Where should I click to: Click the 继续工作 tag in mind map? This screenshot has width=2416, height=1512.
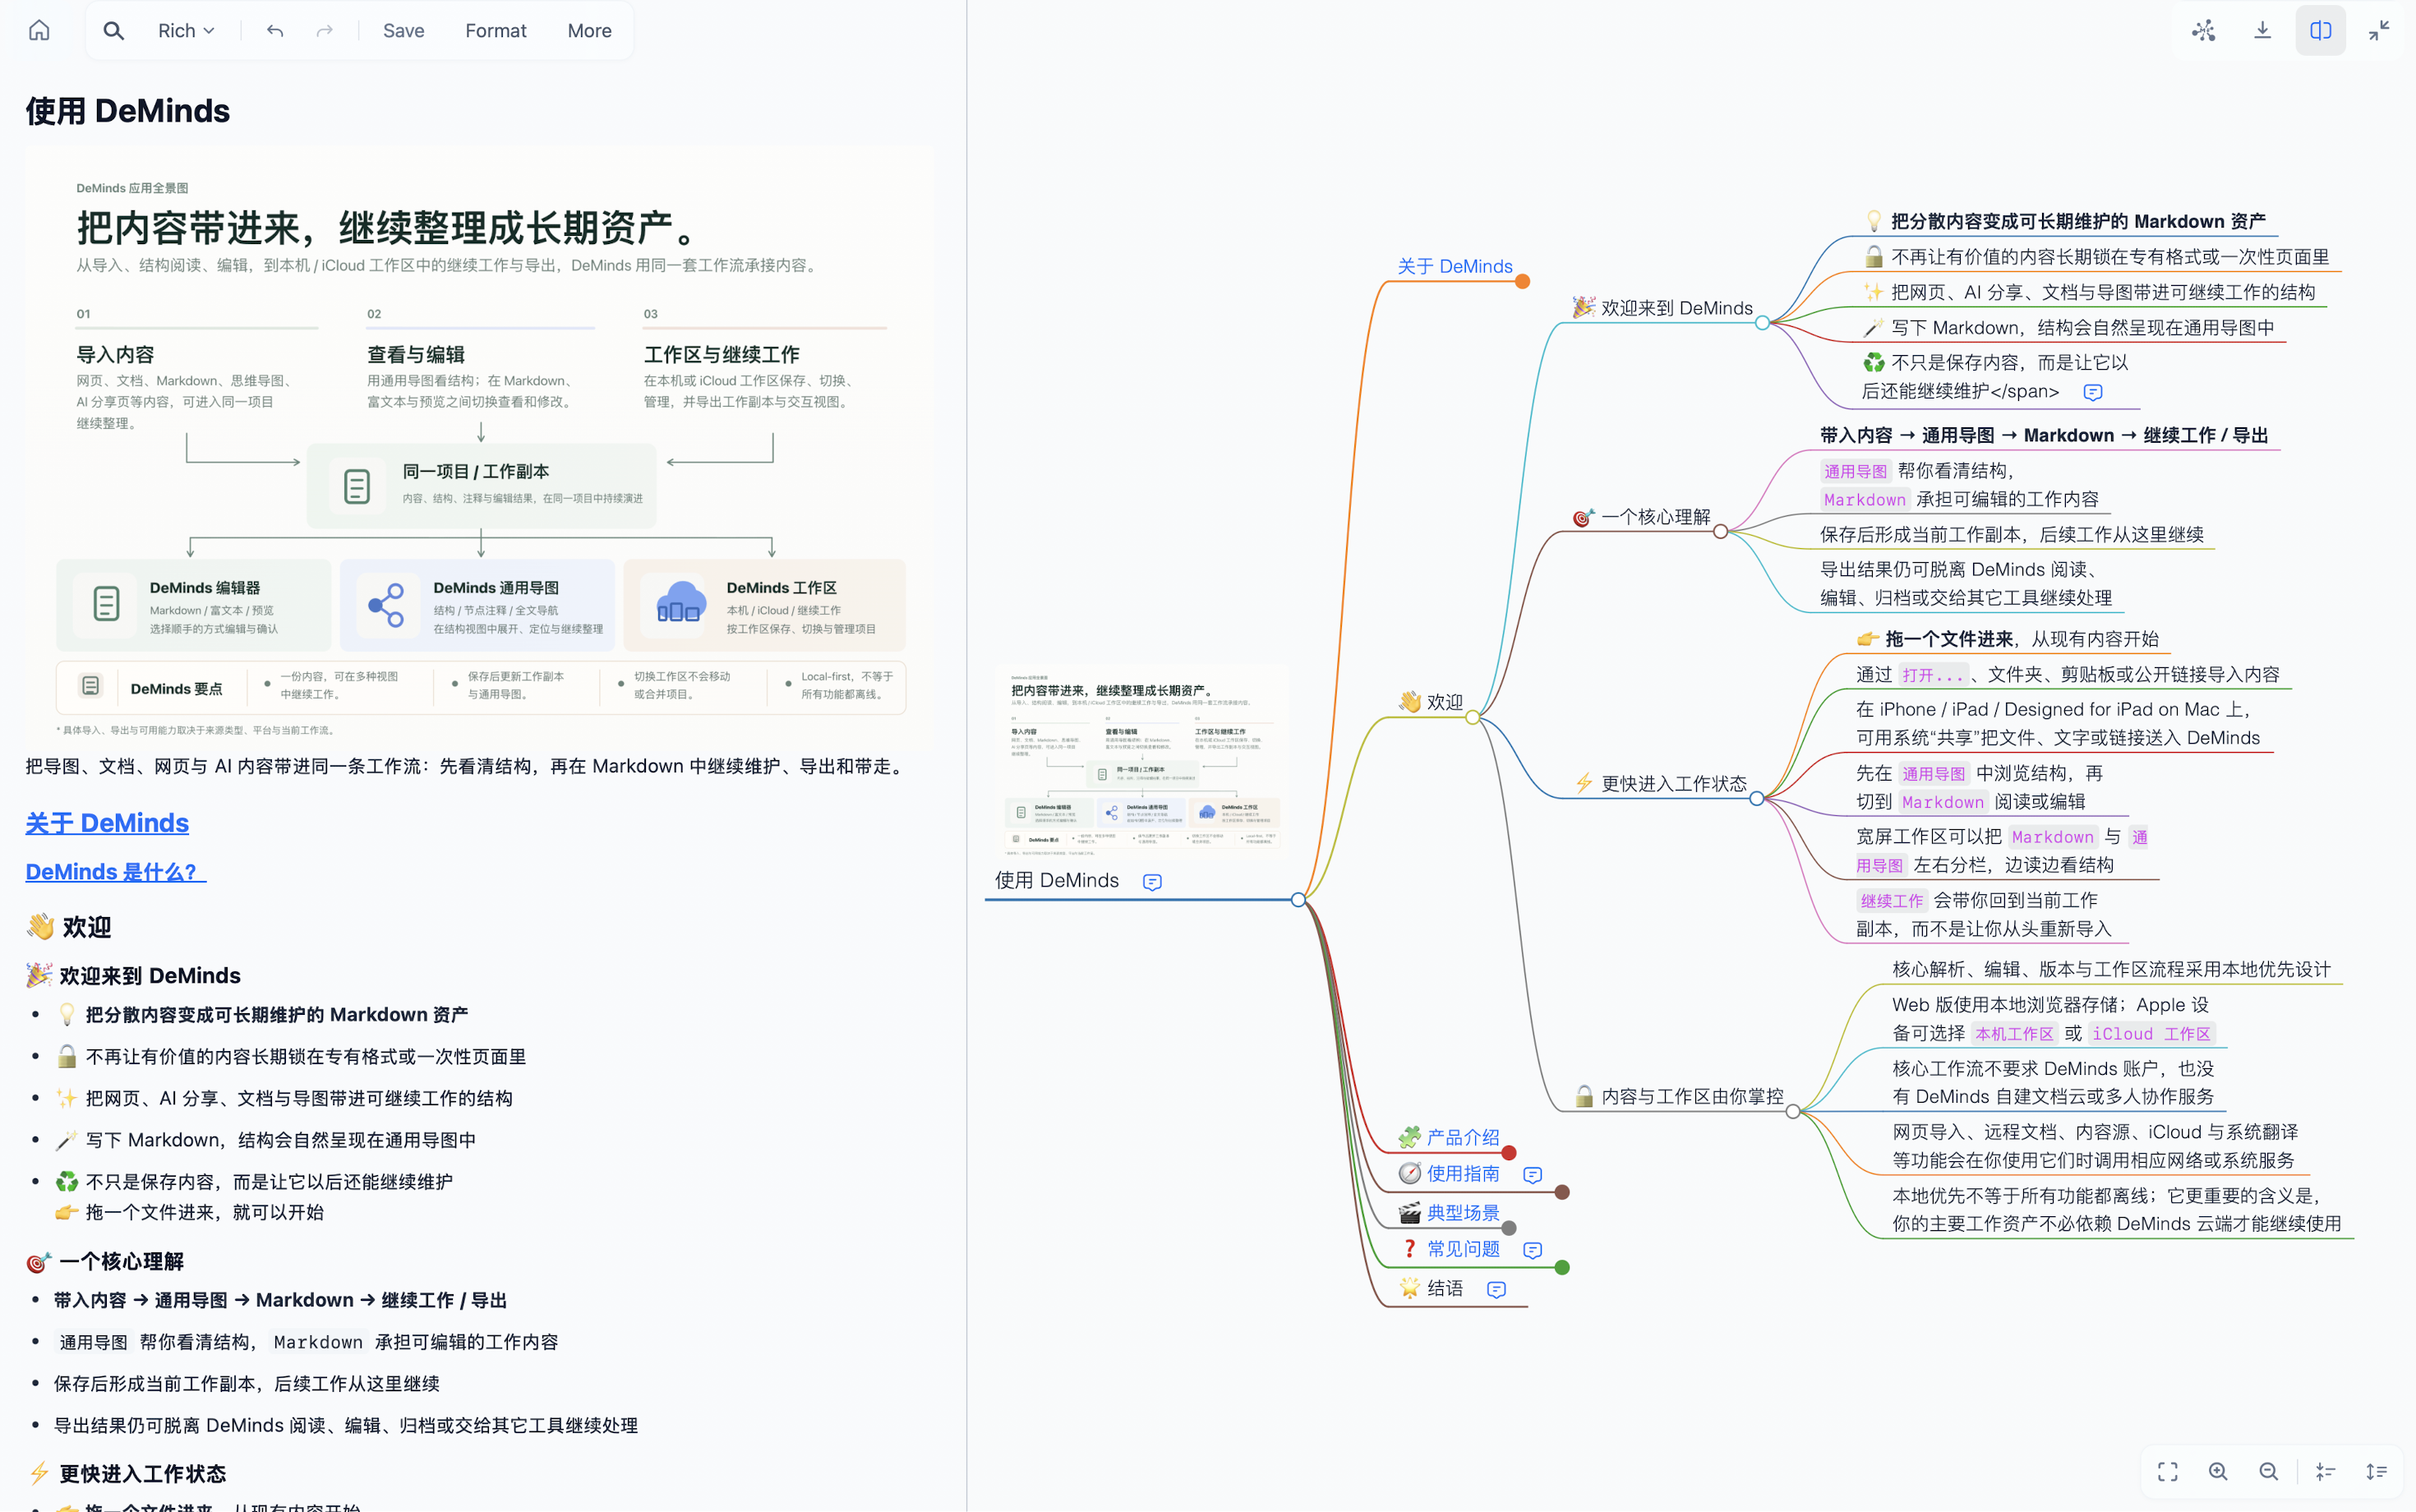pos(1891,901)
